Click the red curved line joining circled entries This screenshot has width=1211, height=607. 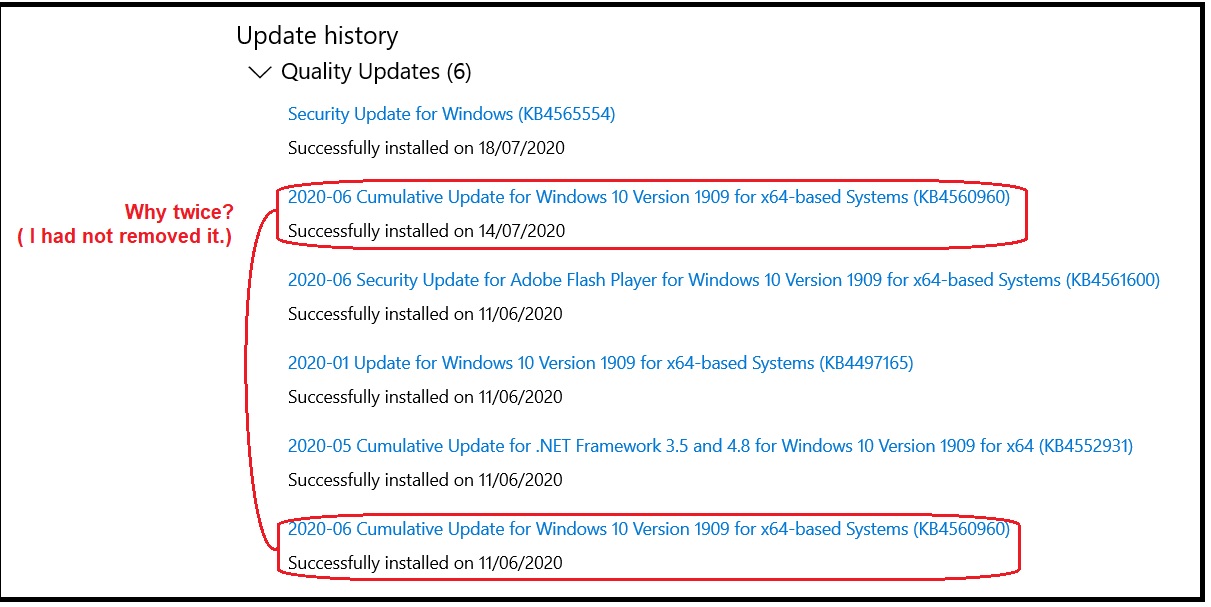click(246, 380)
